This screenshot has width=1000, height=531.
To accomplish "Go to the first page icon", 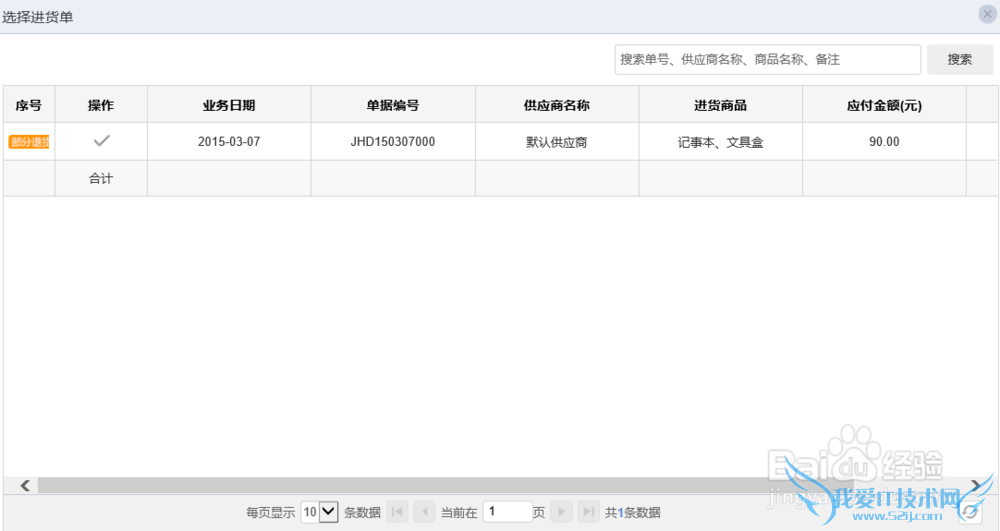I will pyautogui.click(x=397, y=512).
